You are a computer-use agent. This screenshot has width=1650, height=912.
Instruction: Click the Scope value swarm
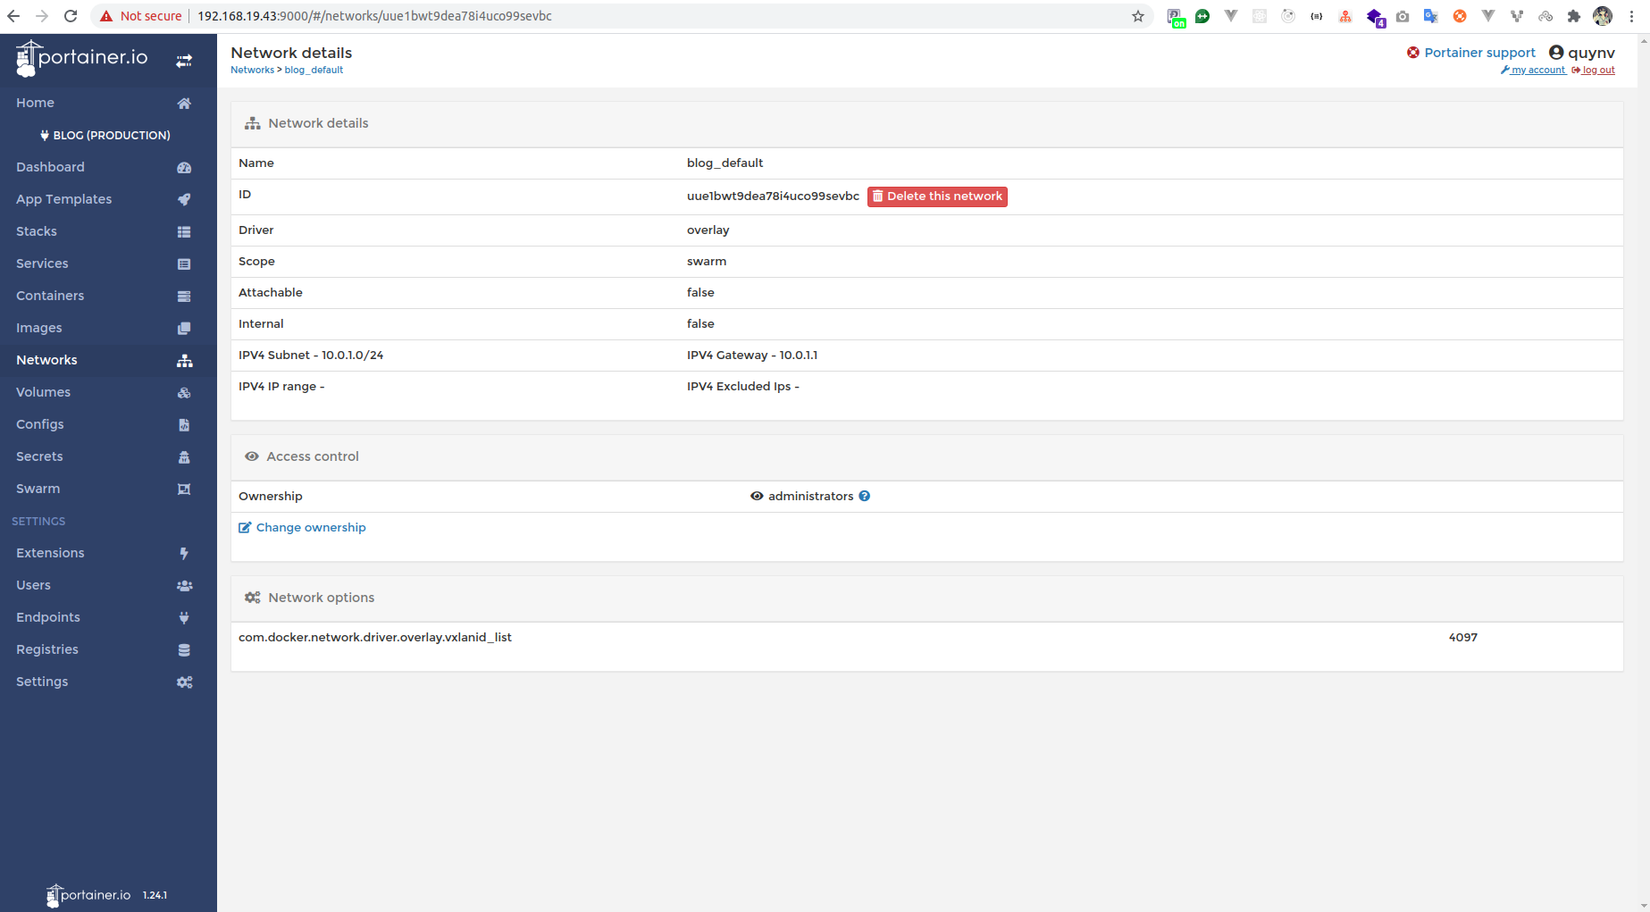(707, 261)
